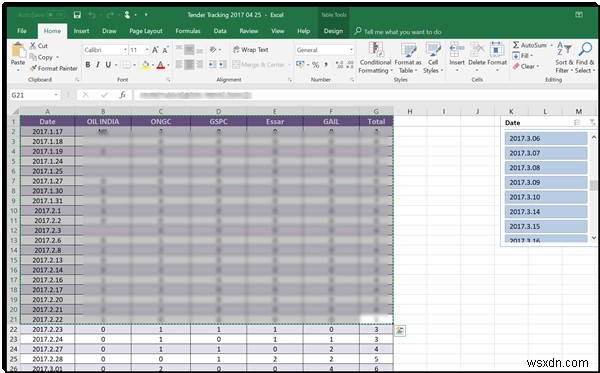
Task: Open the borders dropdown arrow
Action: (134, 65)
